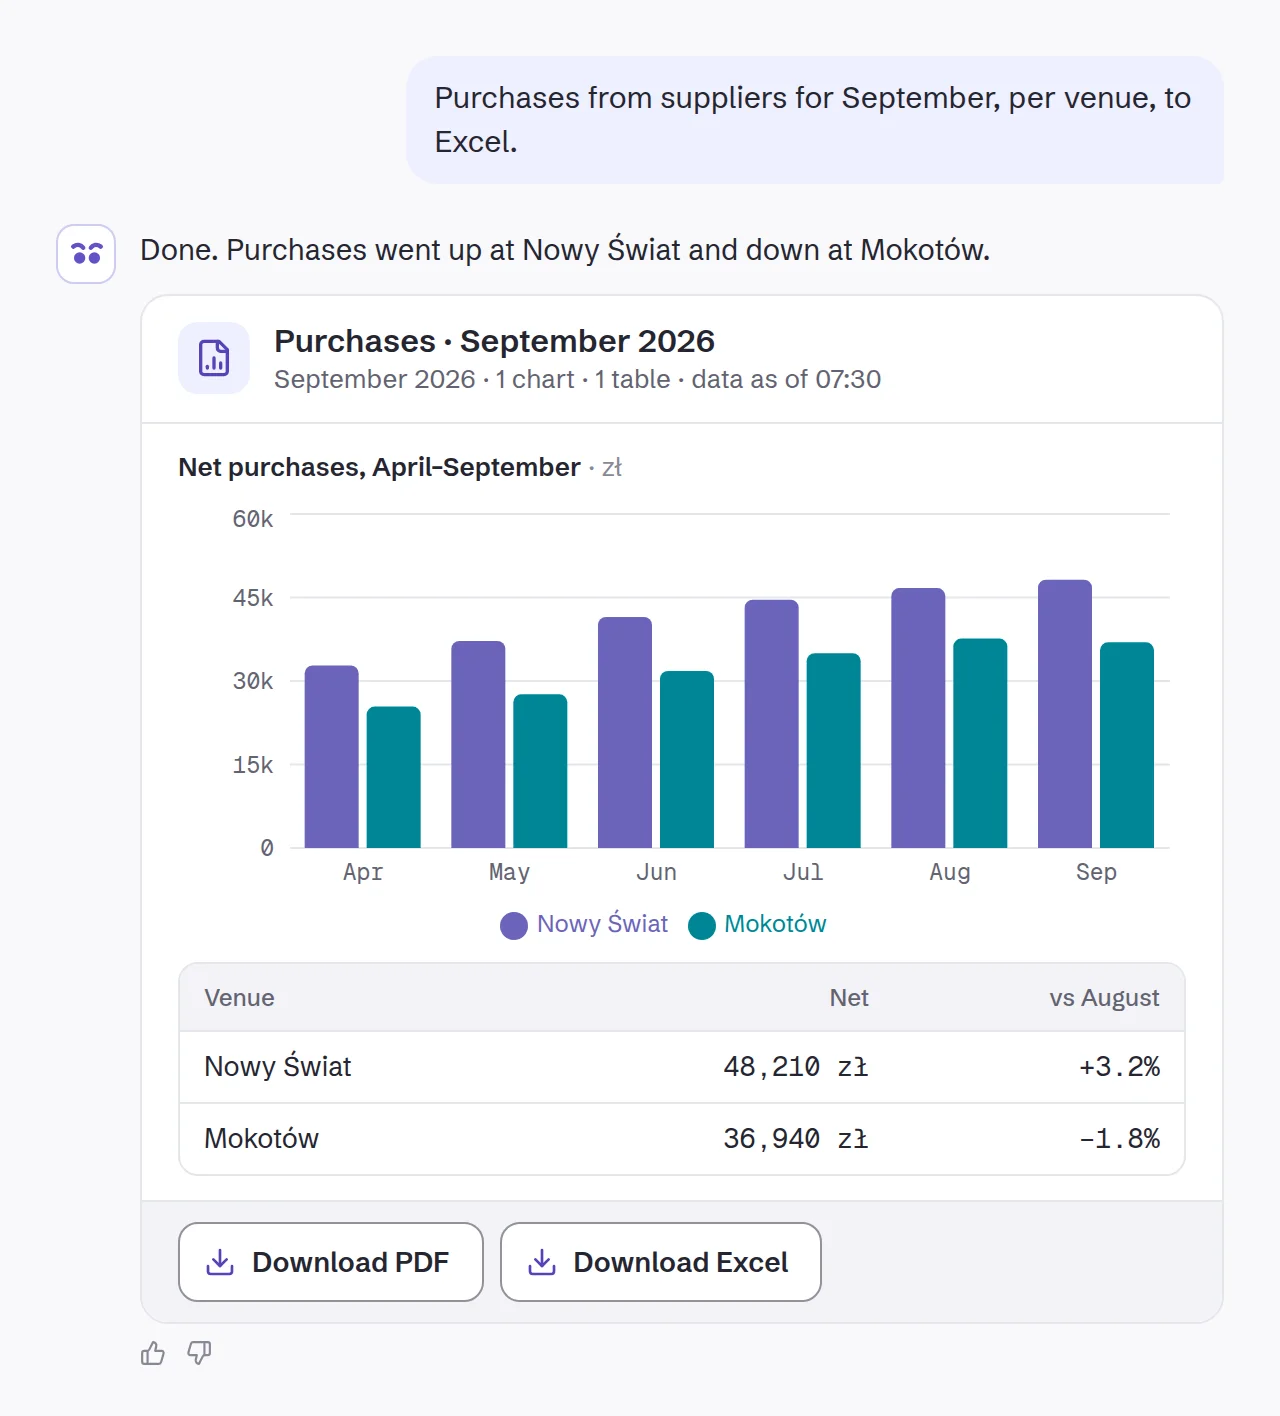This screenshot has height=1416, width=1280.
Task: Click the Net purchases, April–September chart title
Action: tap(380, 467)
